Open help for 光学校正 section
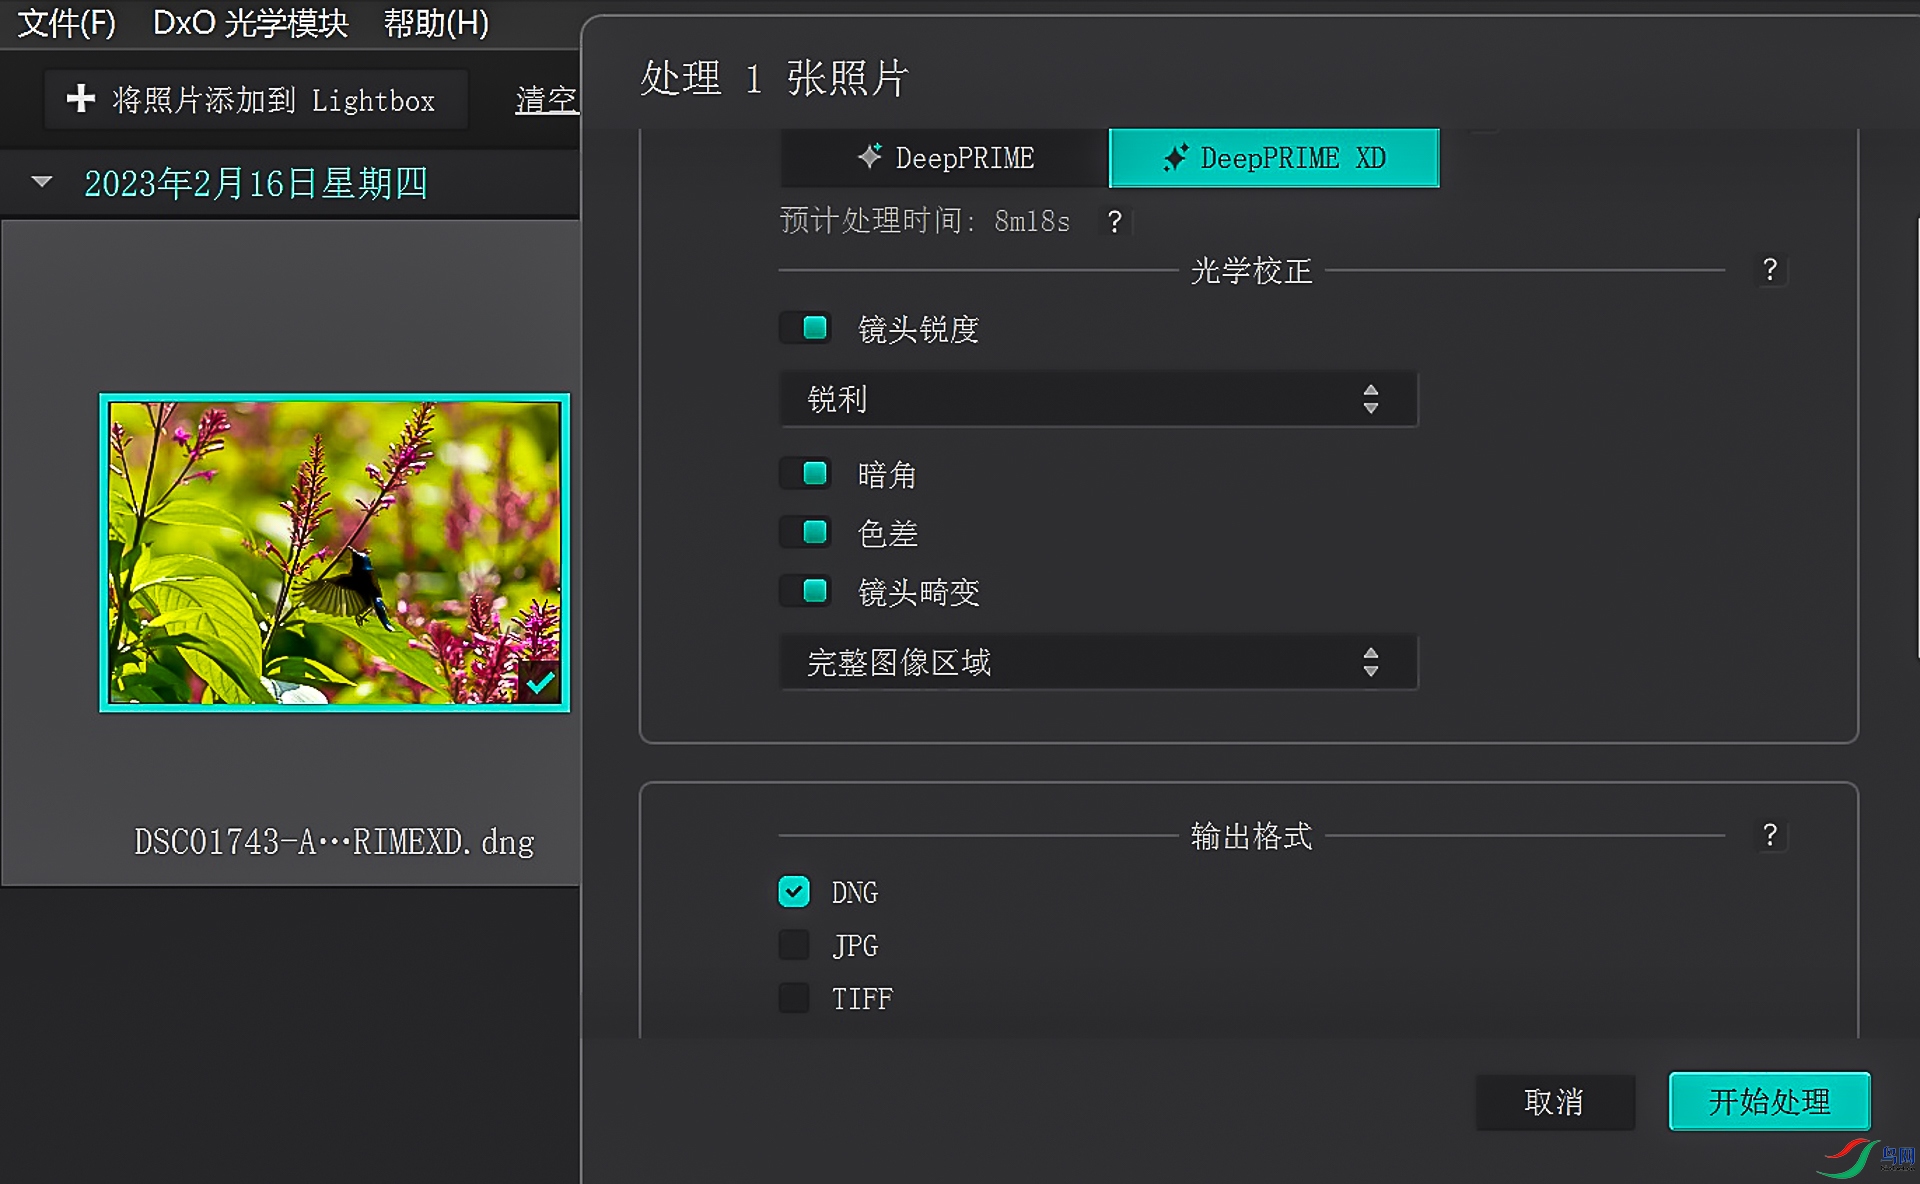Image resolution: width=1920 pixels, height=1184 pixels. [1770, 270]
